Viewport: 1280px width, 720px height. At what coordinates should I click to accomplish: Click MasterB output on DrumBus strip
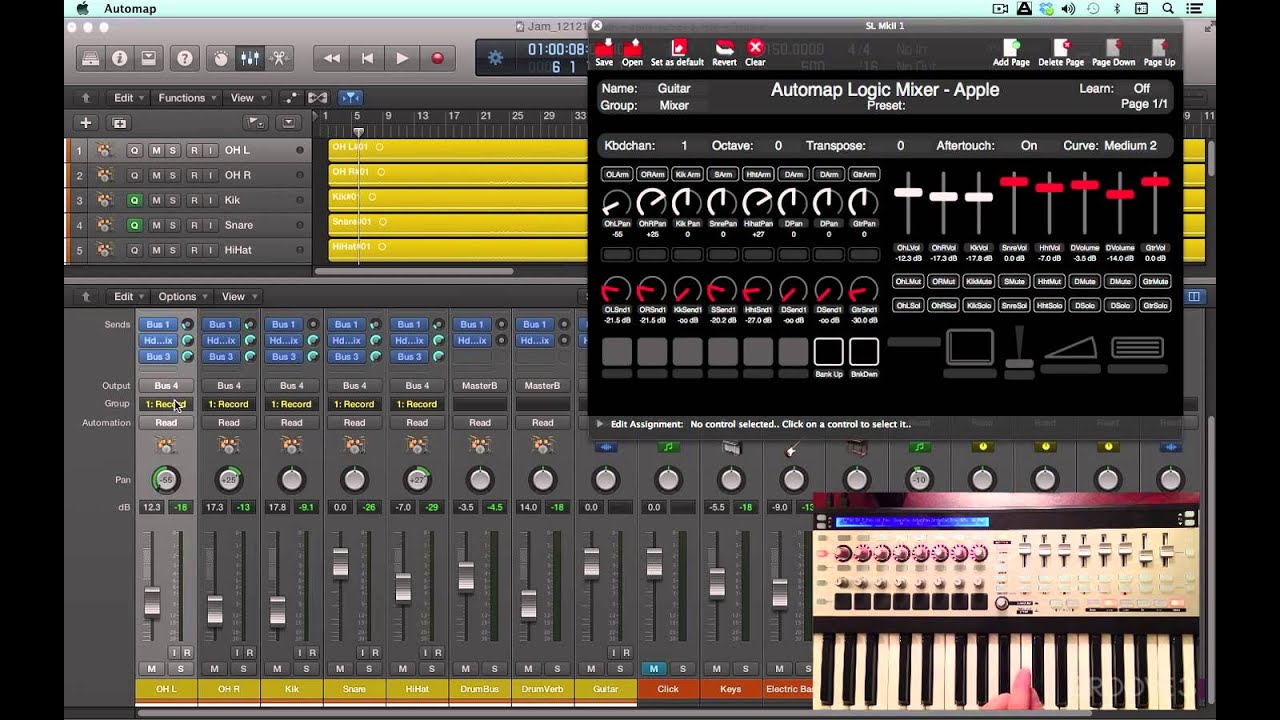tap(480, 385)
